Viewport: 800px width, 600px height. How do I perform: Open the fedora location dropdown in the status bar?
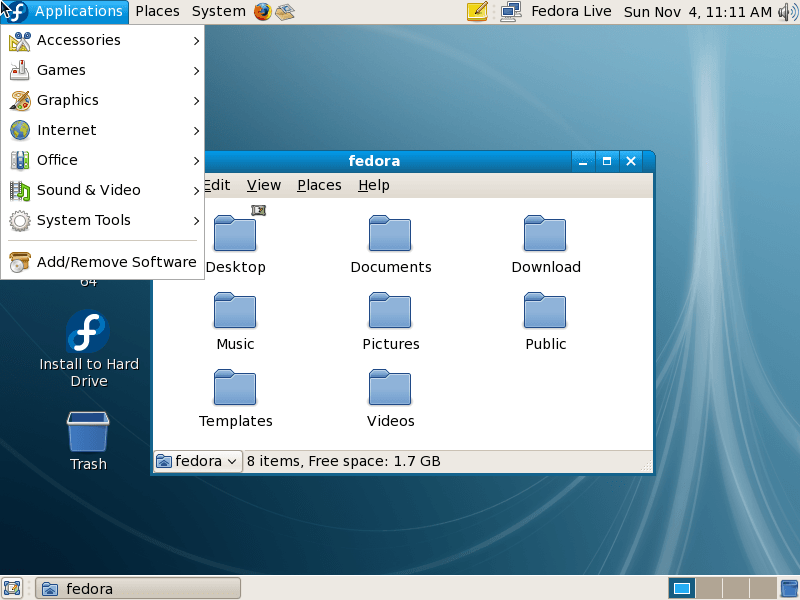(198, 461)
